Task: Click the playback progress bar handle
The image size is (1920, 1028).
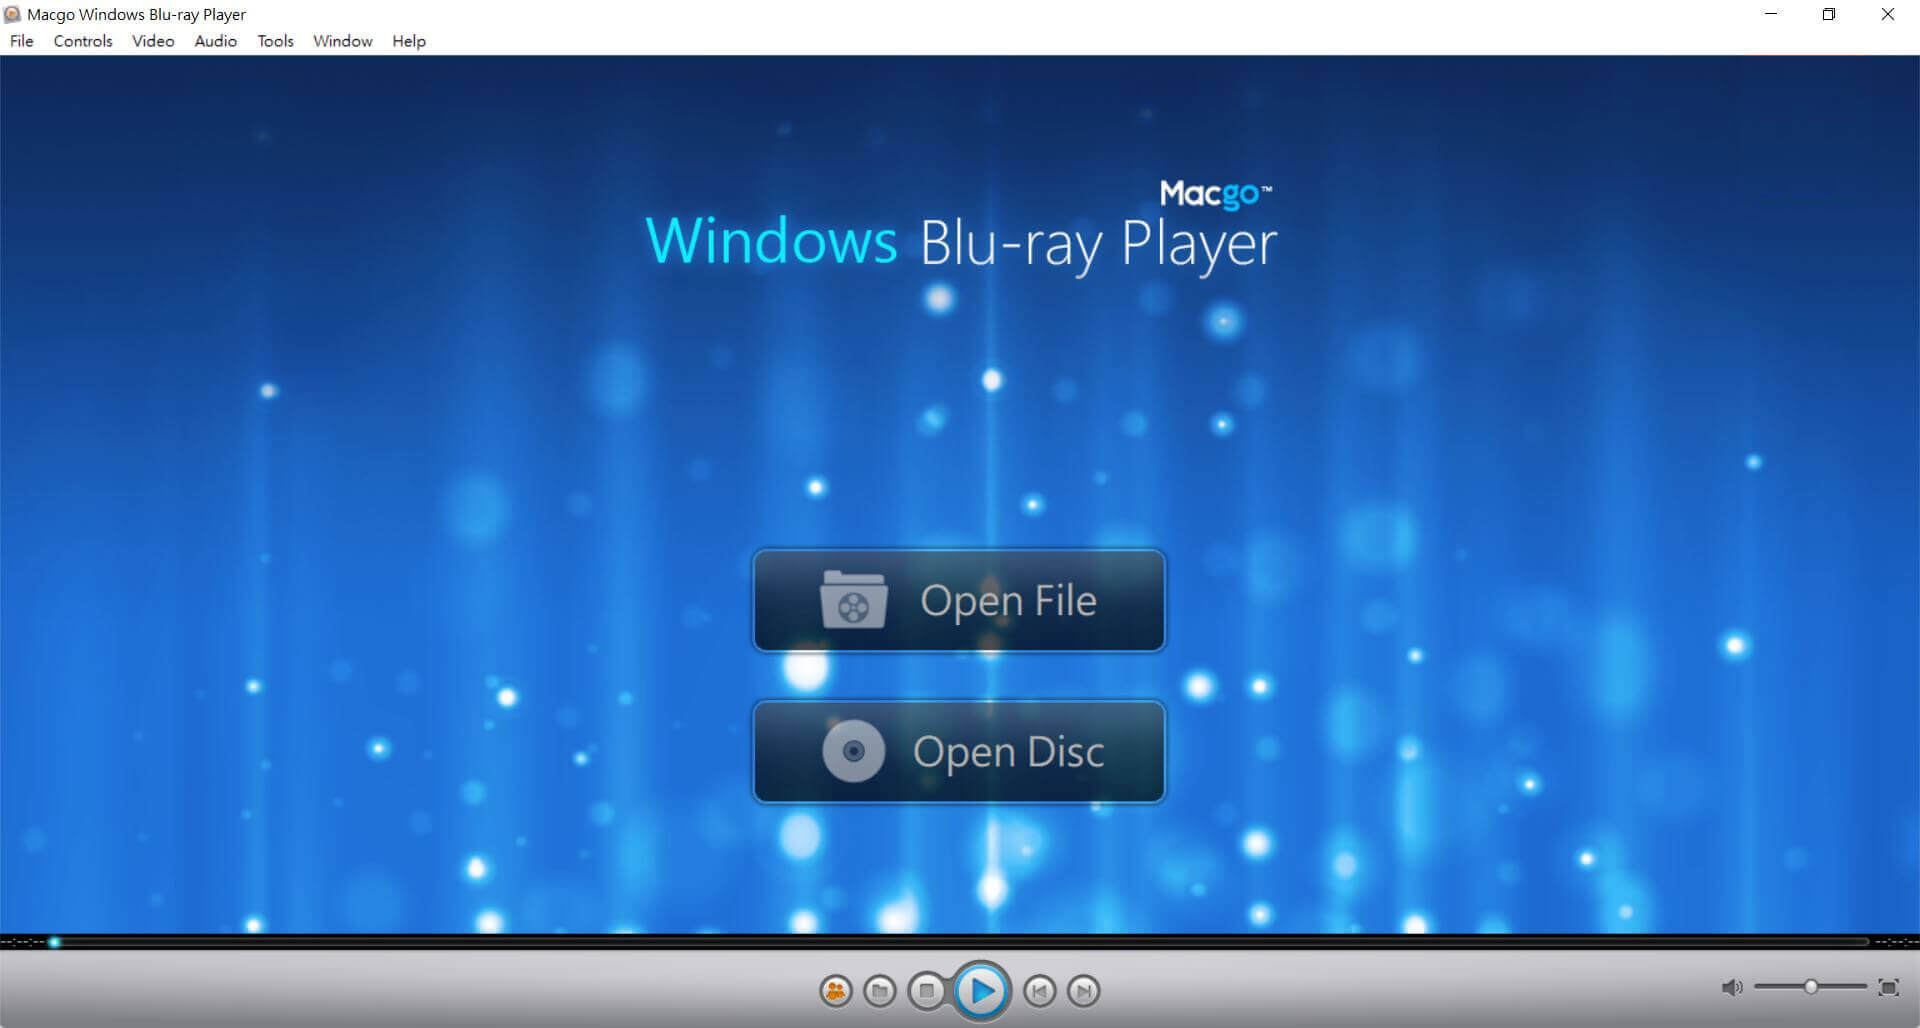Action: tap(55, 942)
